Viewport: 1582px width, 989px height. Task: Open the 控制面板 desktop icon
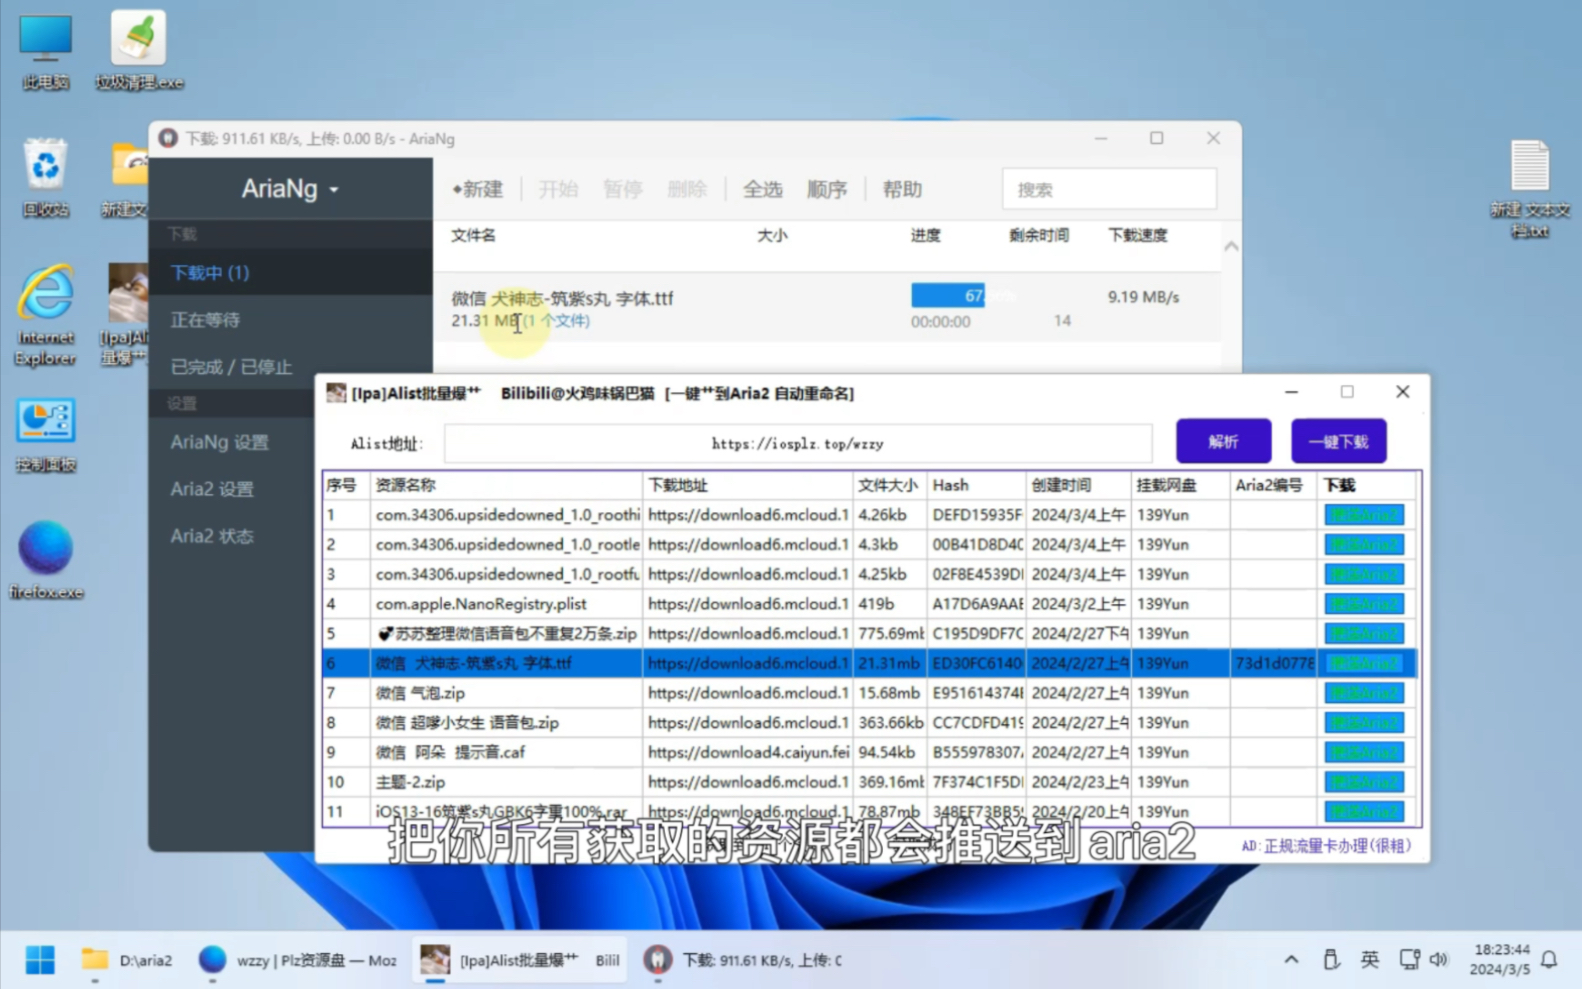click(x=45, y=436)
